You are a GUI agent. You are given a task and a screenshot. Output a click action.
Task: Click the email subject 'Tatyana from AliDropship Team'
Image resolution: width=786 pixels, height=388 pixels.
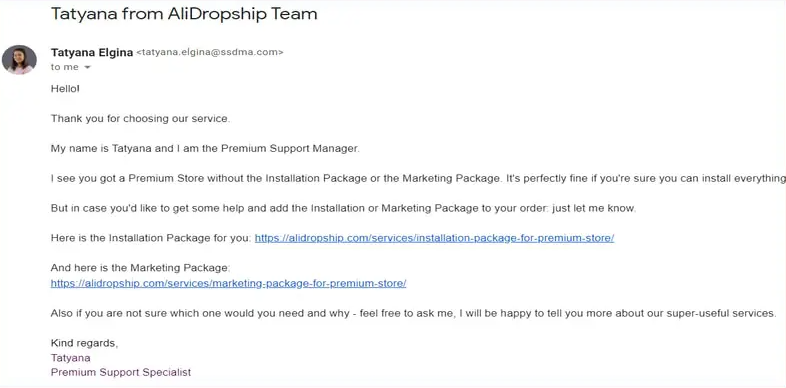tap(184, 14)
